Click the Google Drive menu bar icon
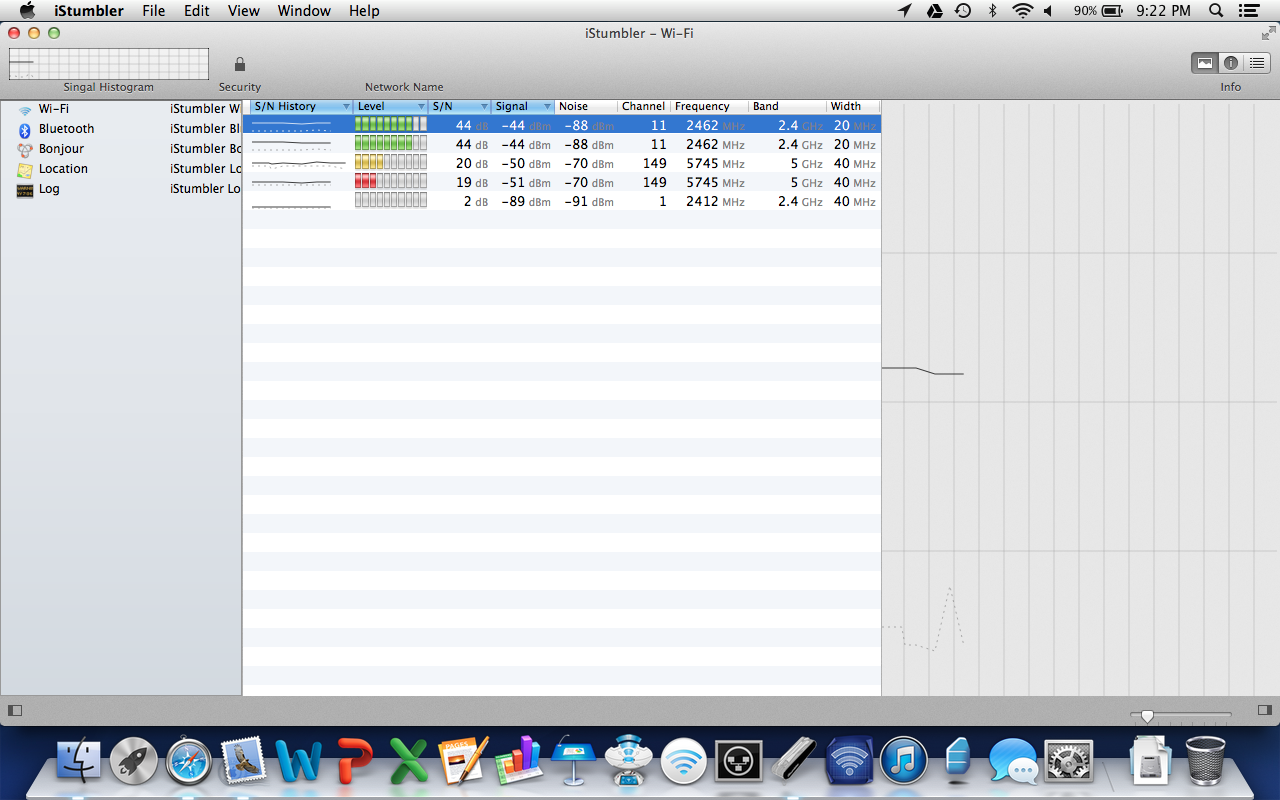This screenshot has width=1280, height=800. (x=934, y=11)
